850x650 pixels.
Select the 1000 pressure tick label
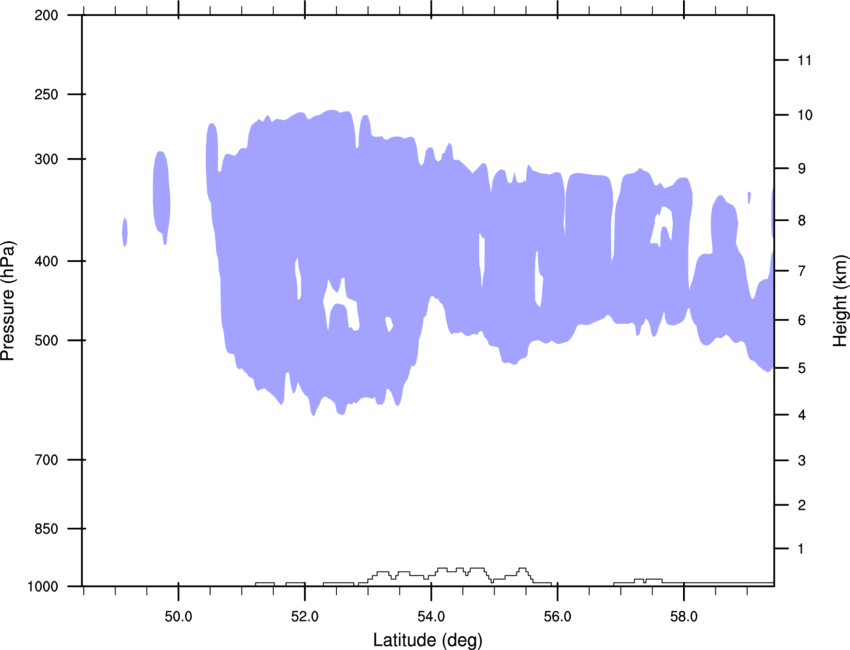pyautogui.click(x=43, y=587)
